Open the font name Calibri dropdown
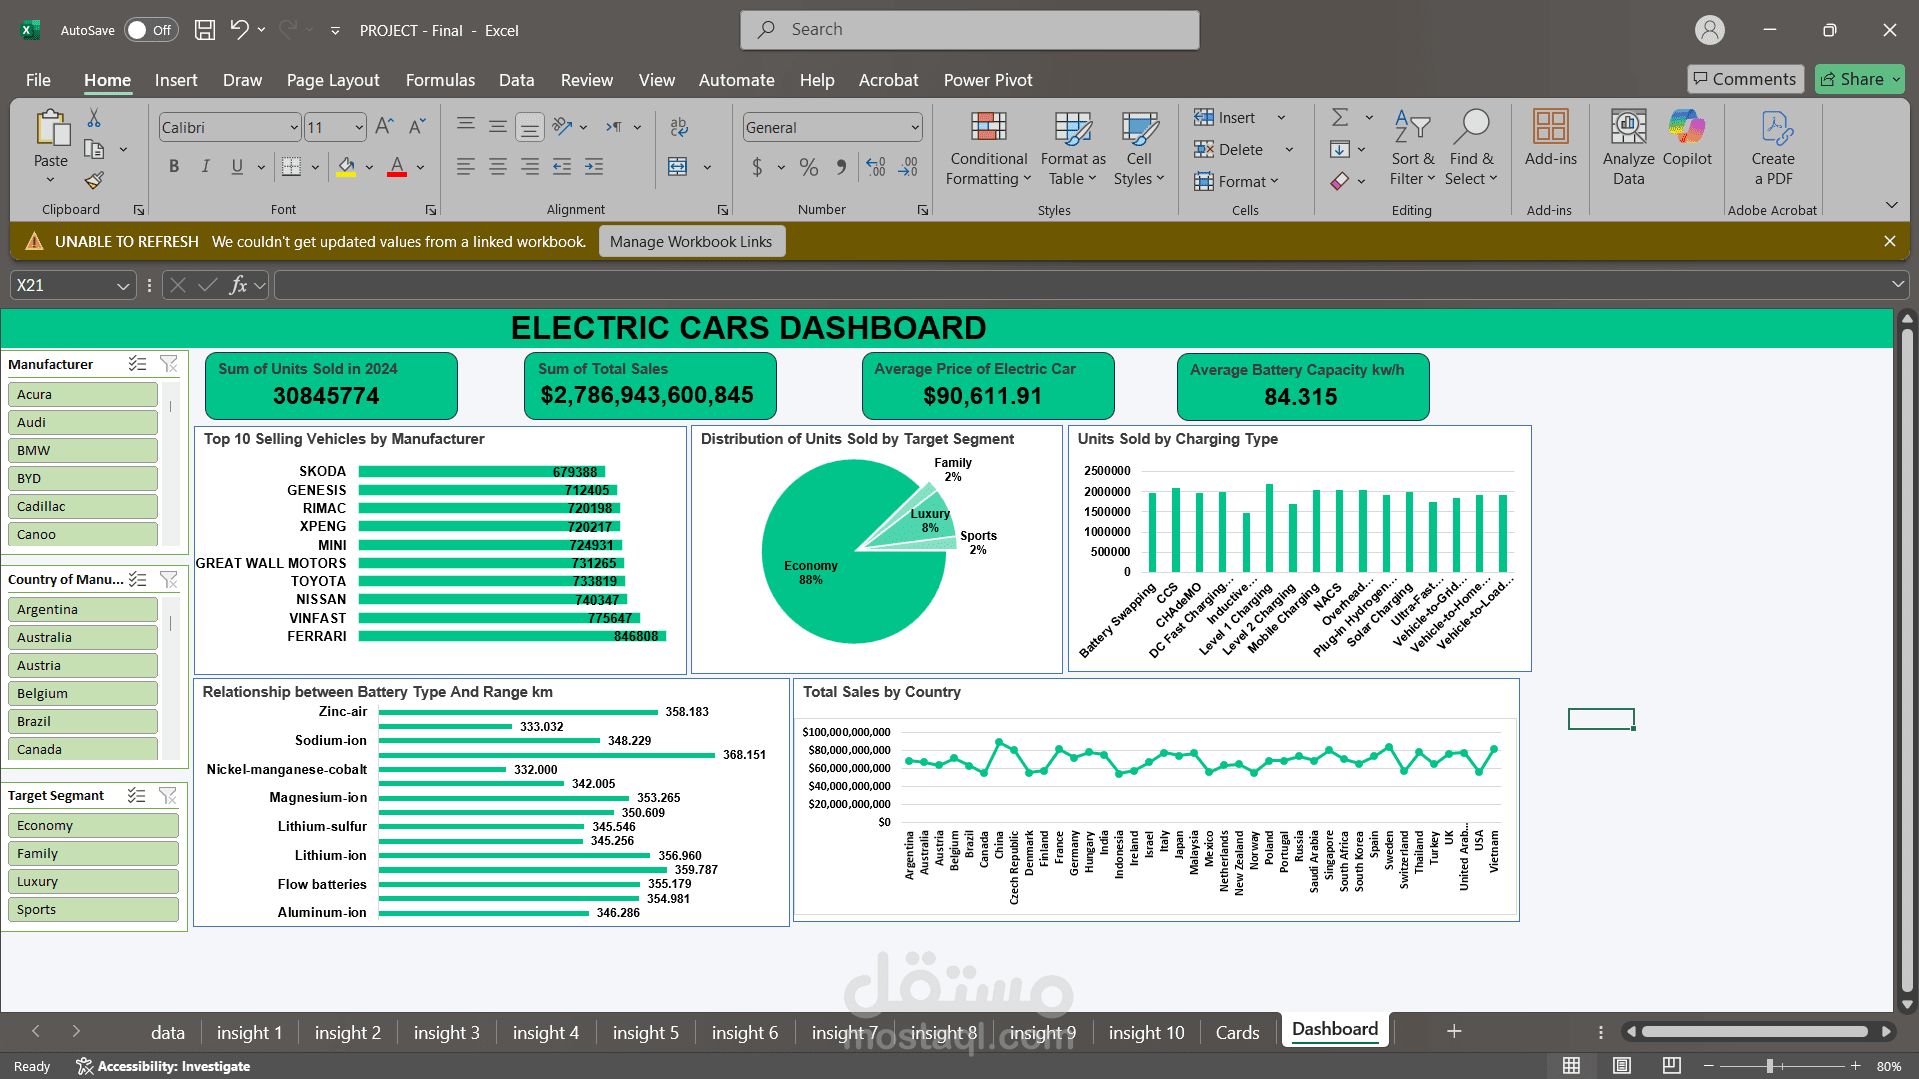The height and width of the screenshot is (1079, 1919). [x=294, y=127]
